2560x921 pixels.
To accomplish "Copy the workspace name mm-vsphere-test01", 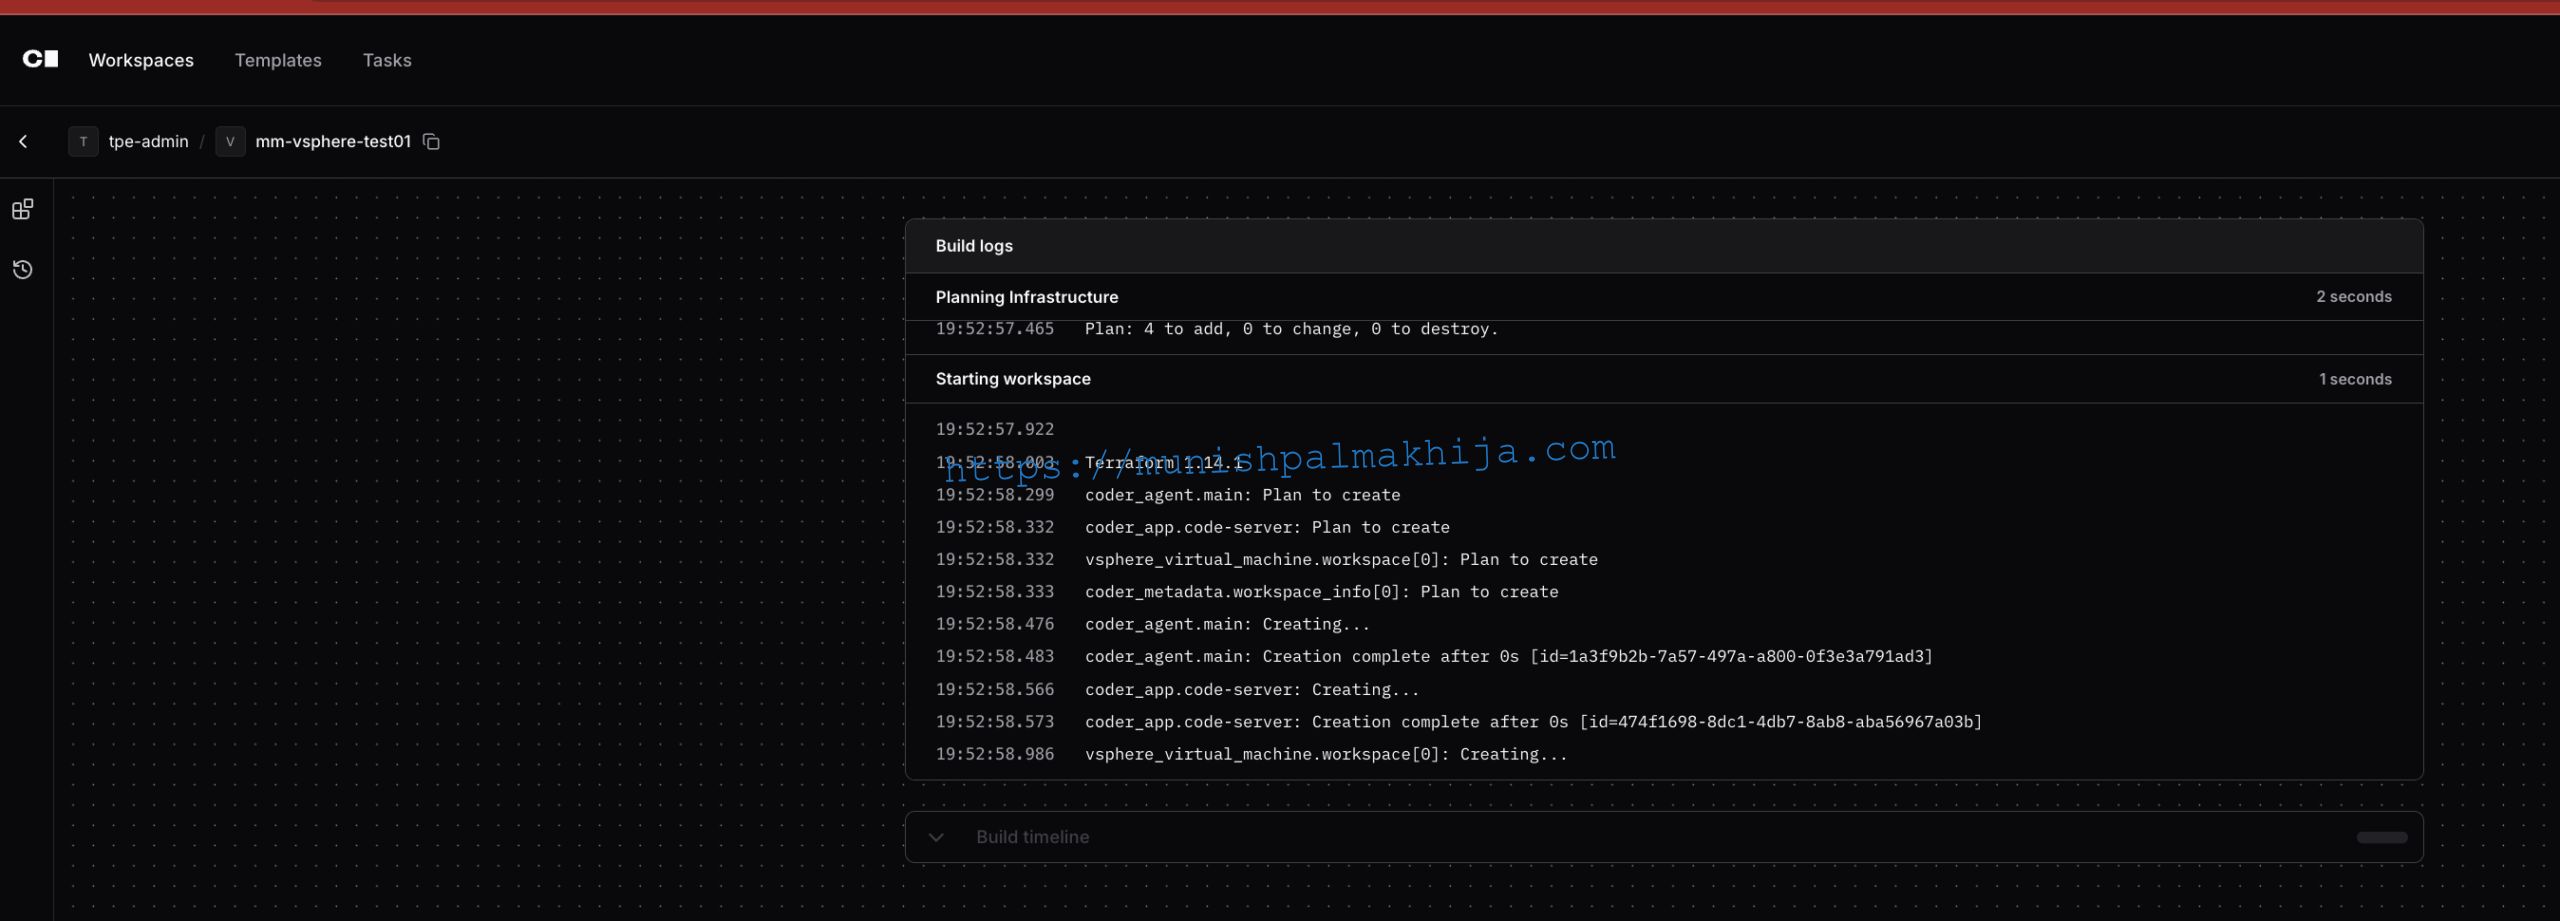I will pyautogui.click(x=431, y=142).
